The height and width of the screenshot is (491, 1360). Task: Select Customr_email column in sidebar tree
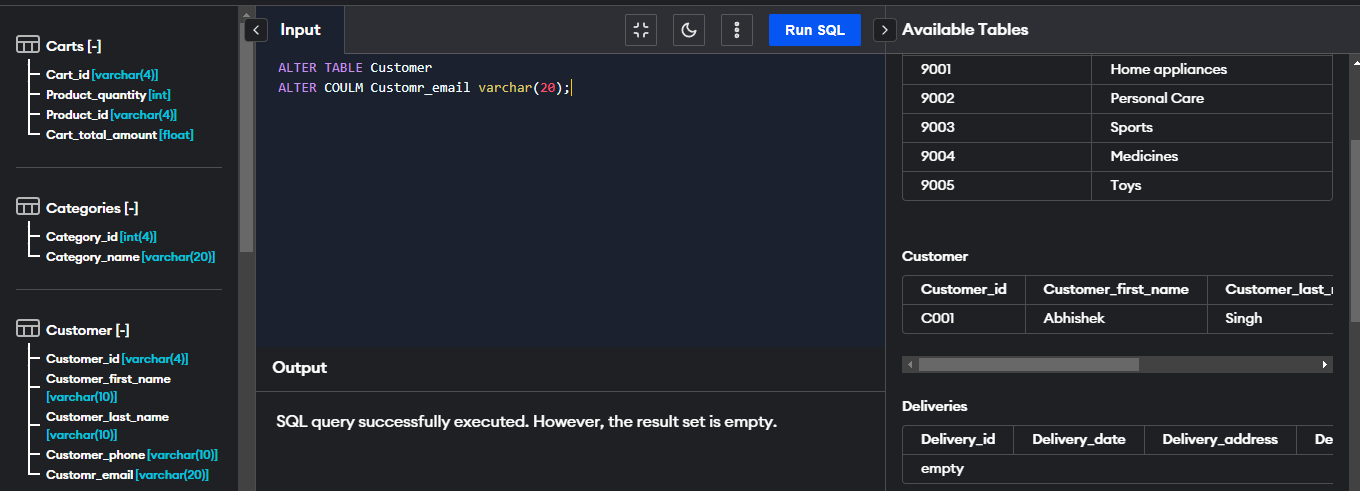coord(127,475)
